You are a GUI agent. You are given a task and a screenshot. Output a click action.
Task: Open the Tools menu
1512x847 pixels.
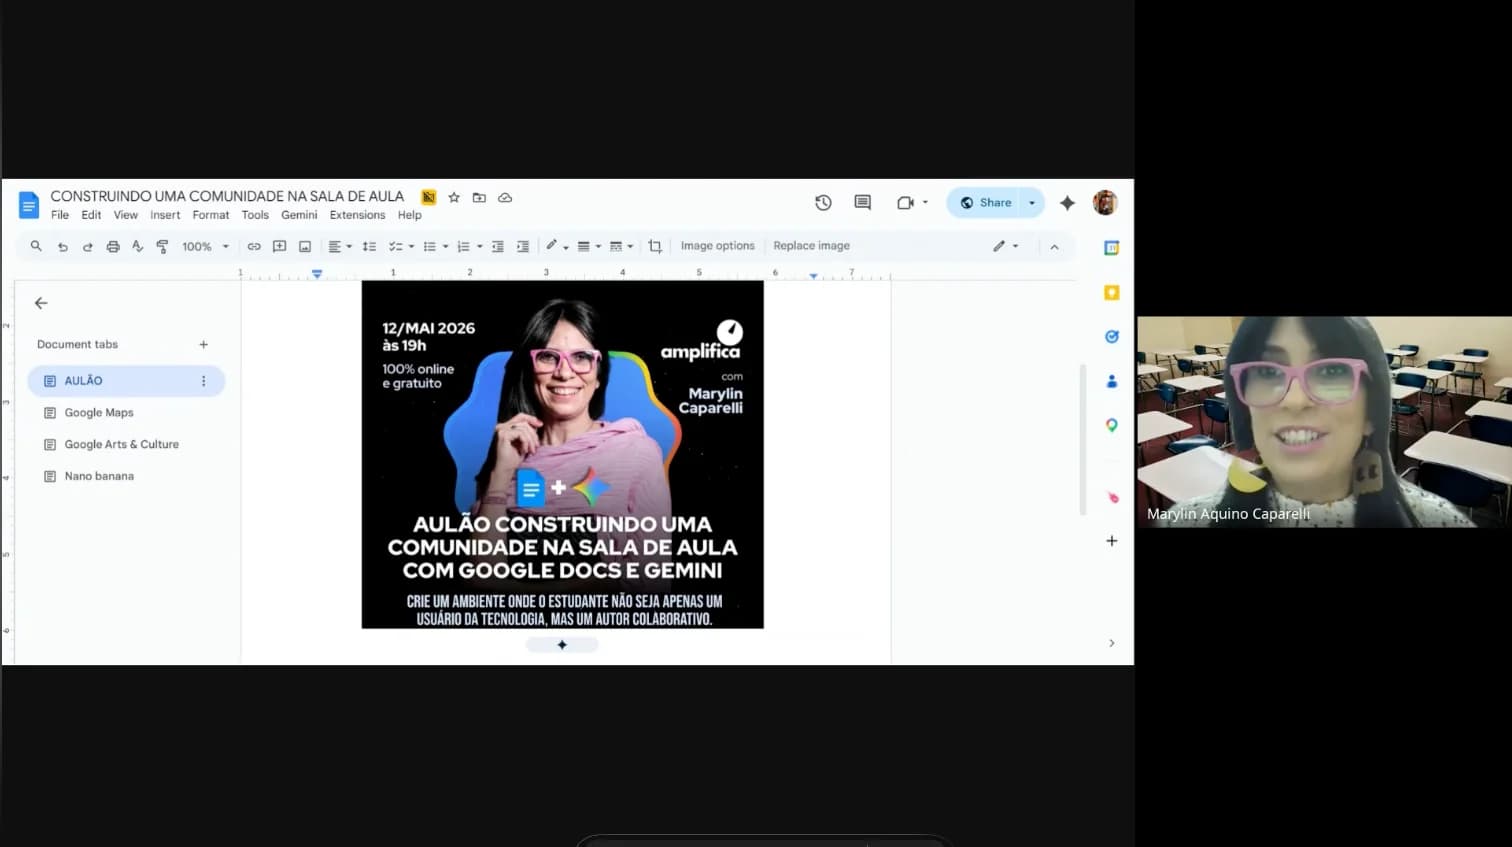[x=255, y=215]
